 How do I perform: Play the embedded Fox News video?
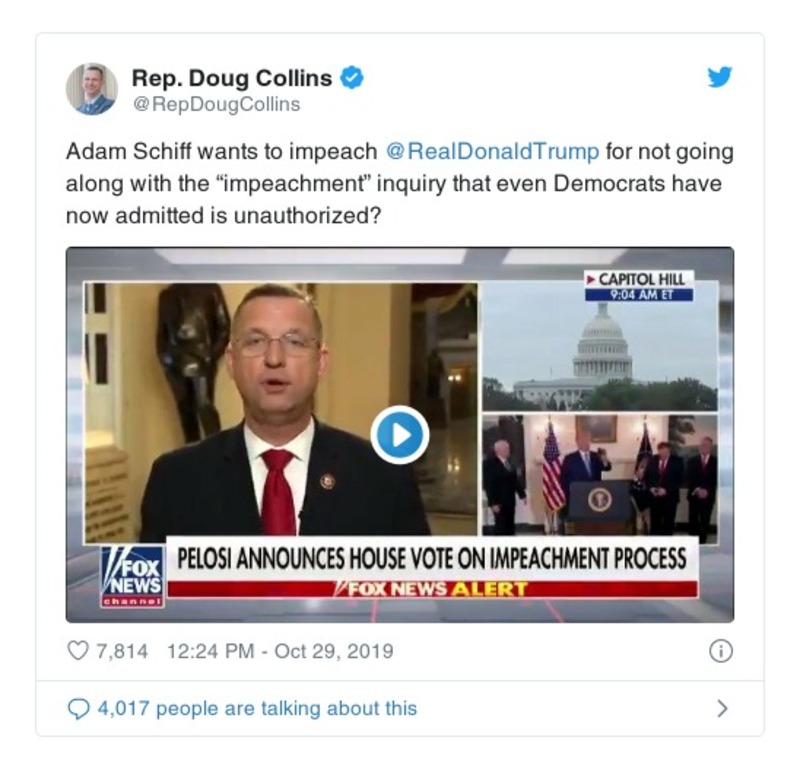point(400,435)
